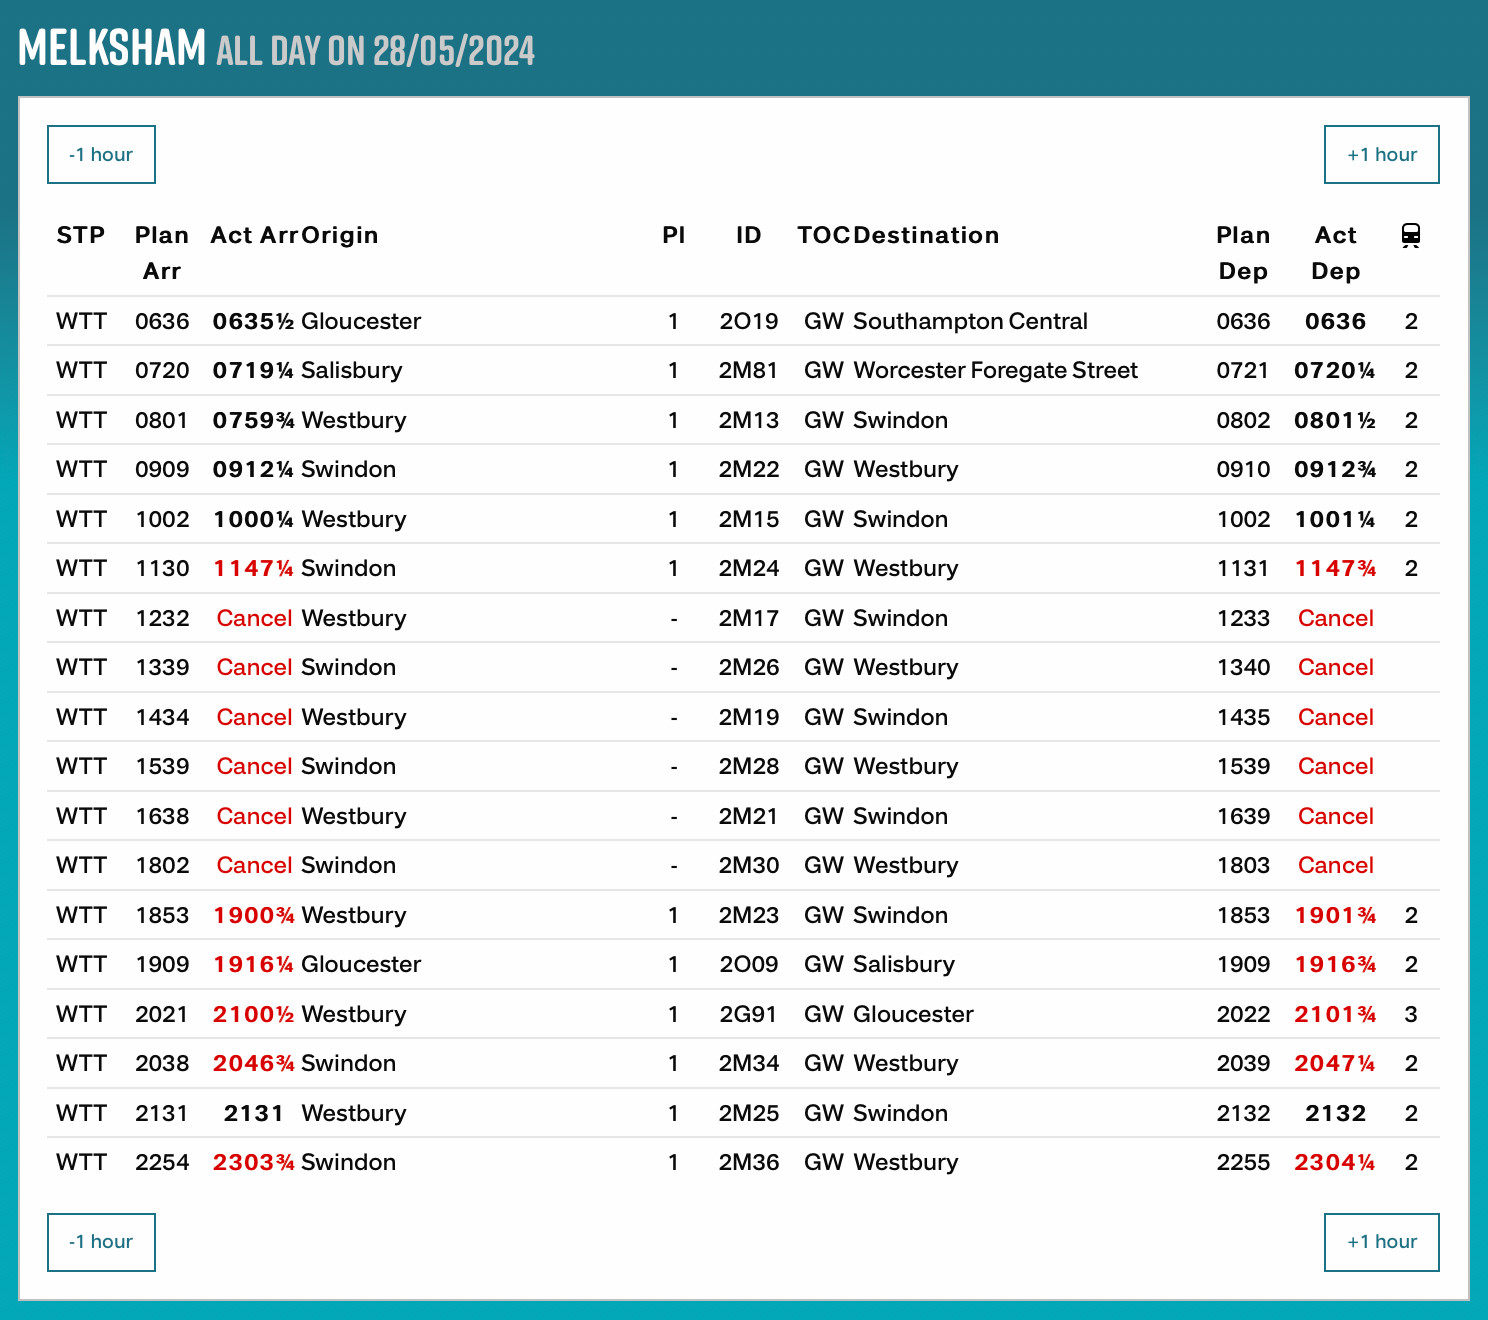This screenshot has width=1488, height=1320.
Task: Click the Melksham page heading
Action: (x=112, y=48)
